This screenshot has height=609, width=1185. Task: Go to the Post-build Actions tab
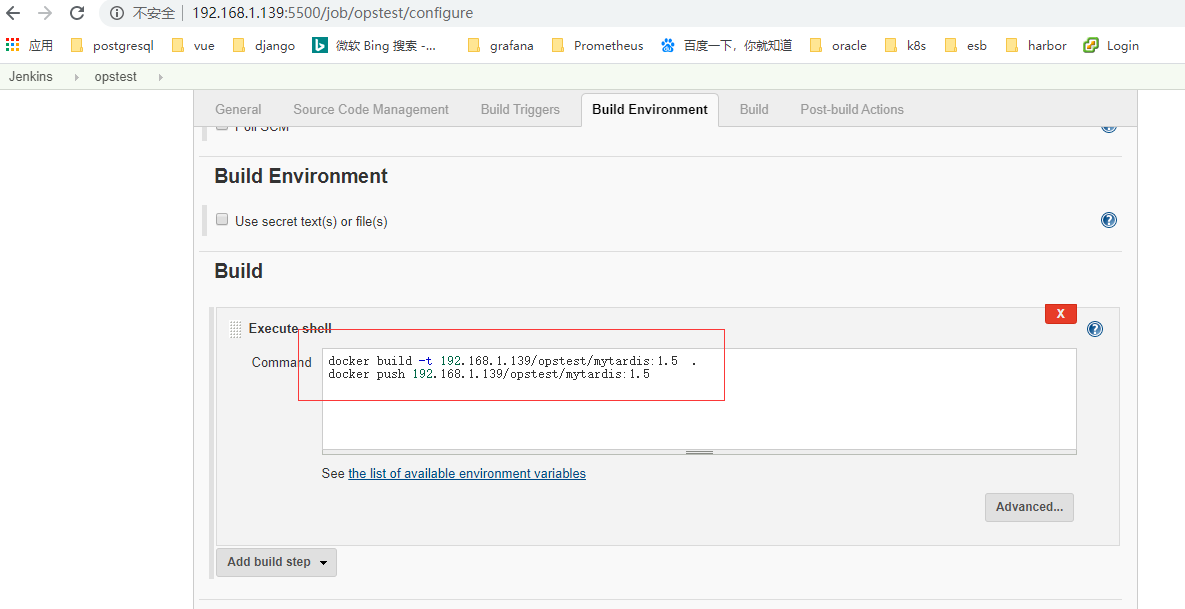(852, 110)
